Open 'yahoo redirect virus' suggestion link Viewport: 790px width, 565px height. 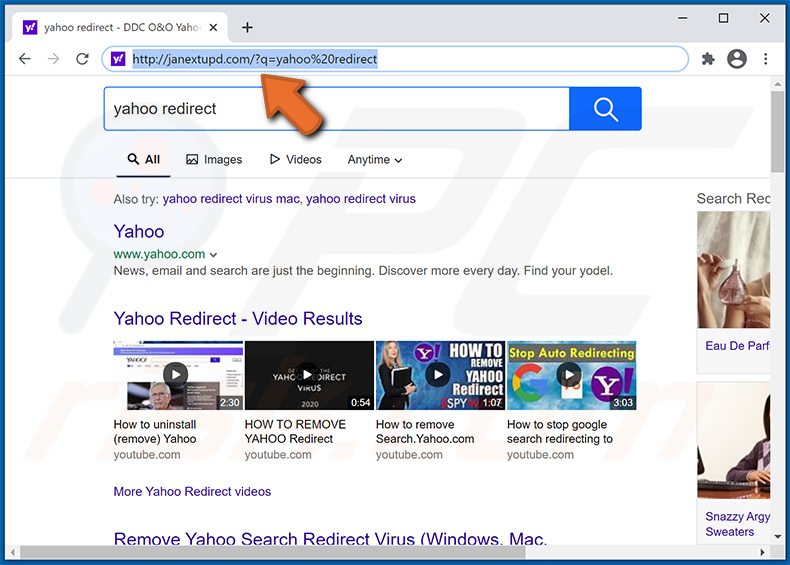[361, 199]
